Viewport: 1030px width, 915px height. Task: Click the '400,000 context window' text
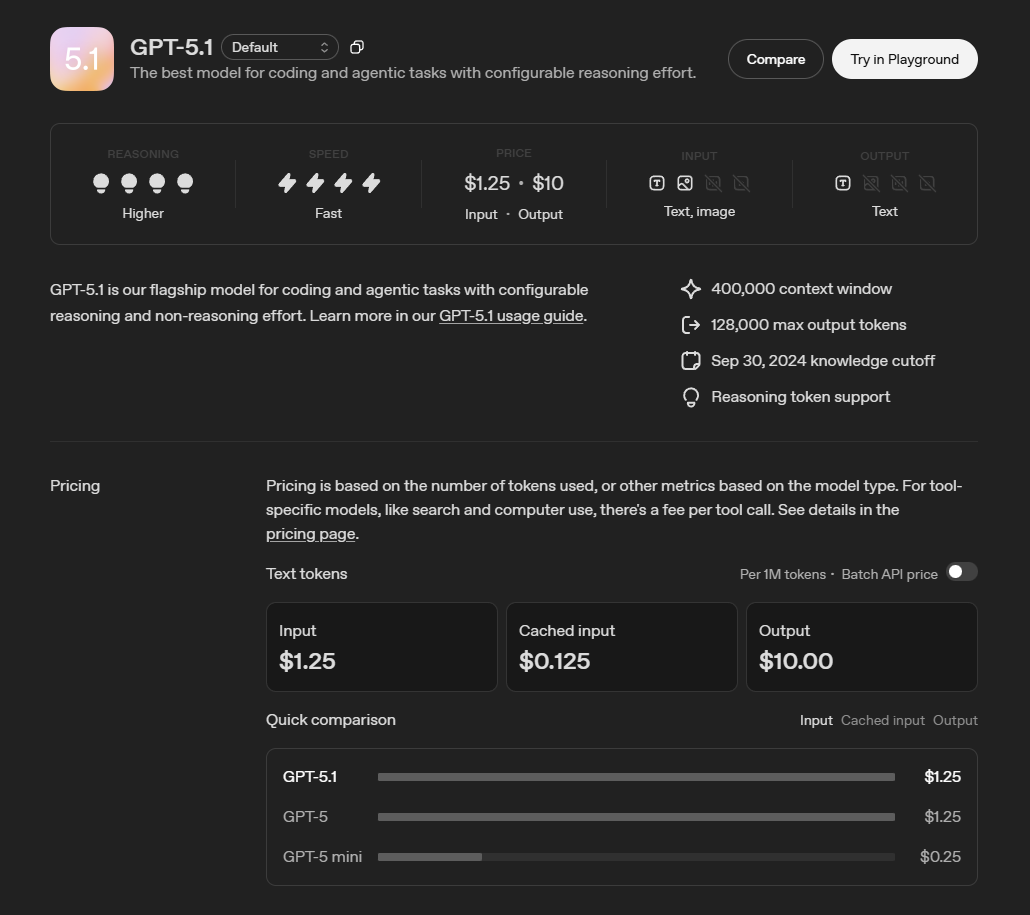(x=801, y=289)
